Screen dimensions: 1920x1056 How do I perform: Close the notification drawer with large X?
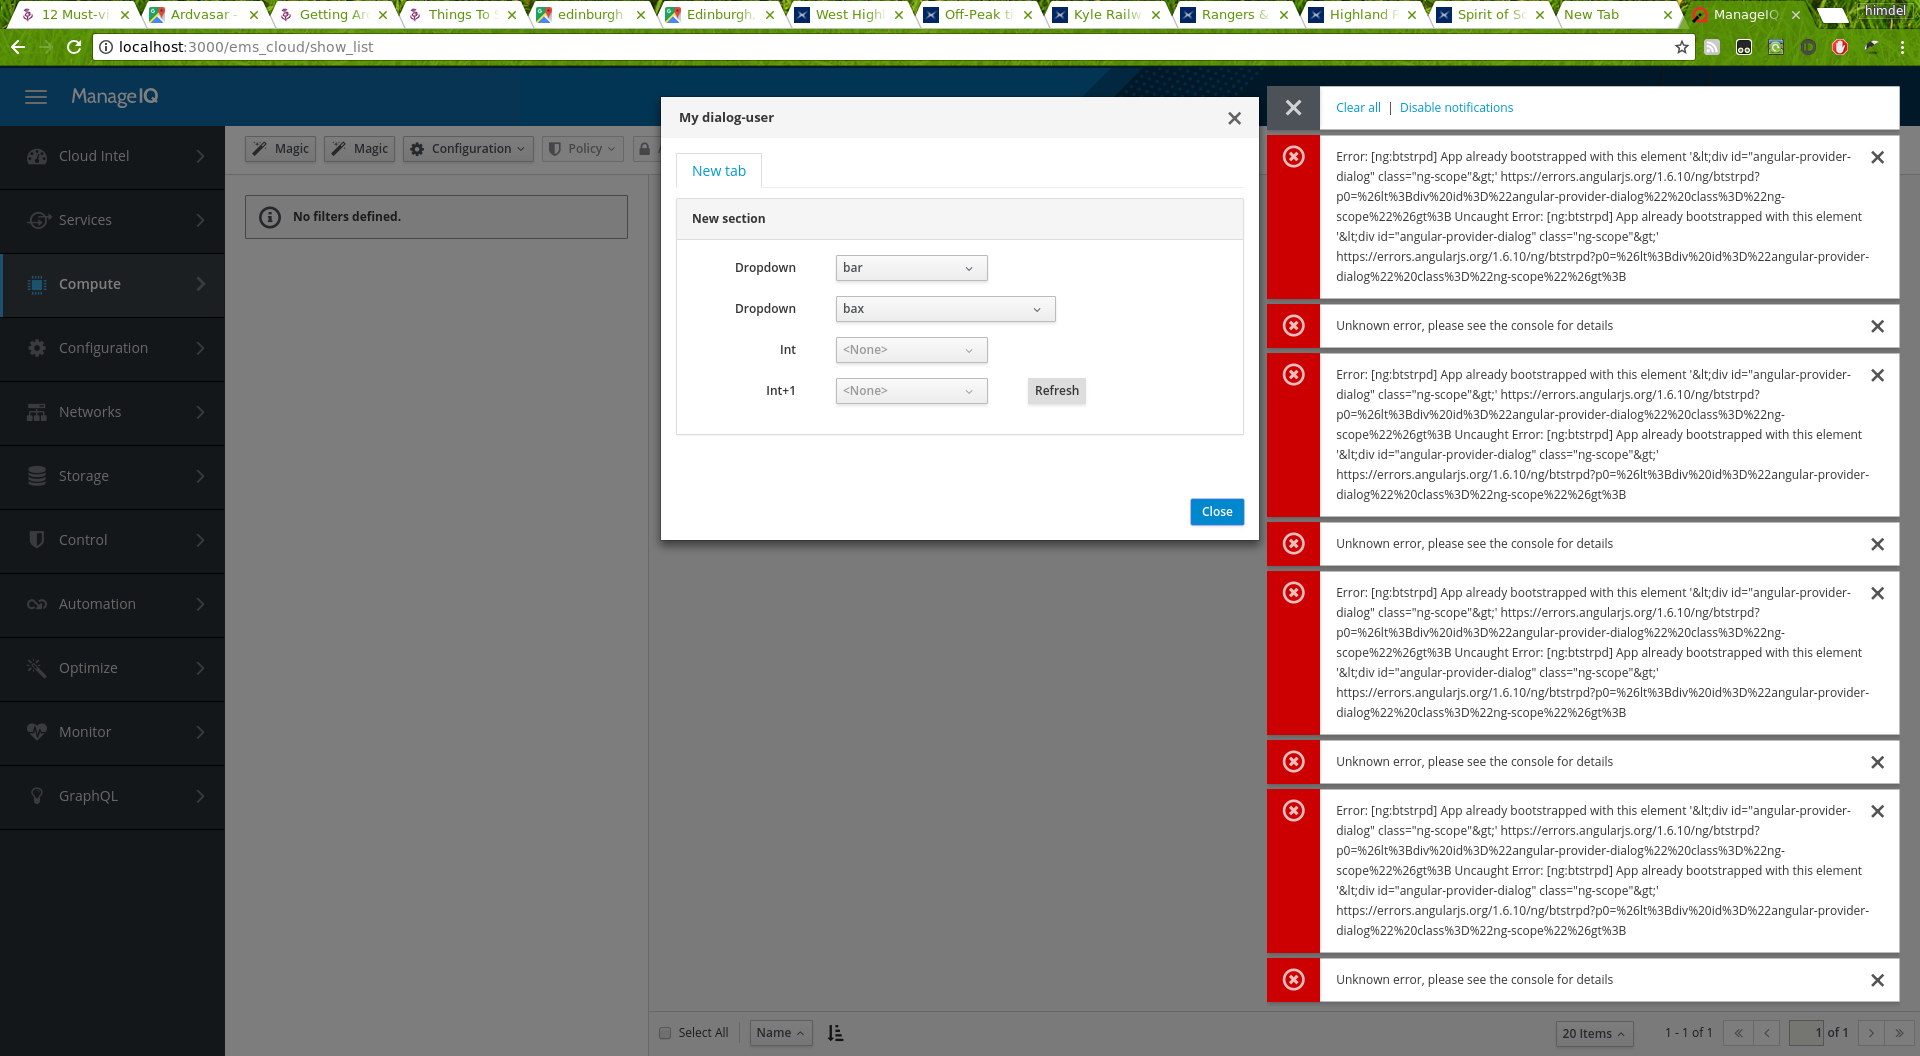click(x=1294, y=108)
